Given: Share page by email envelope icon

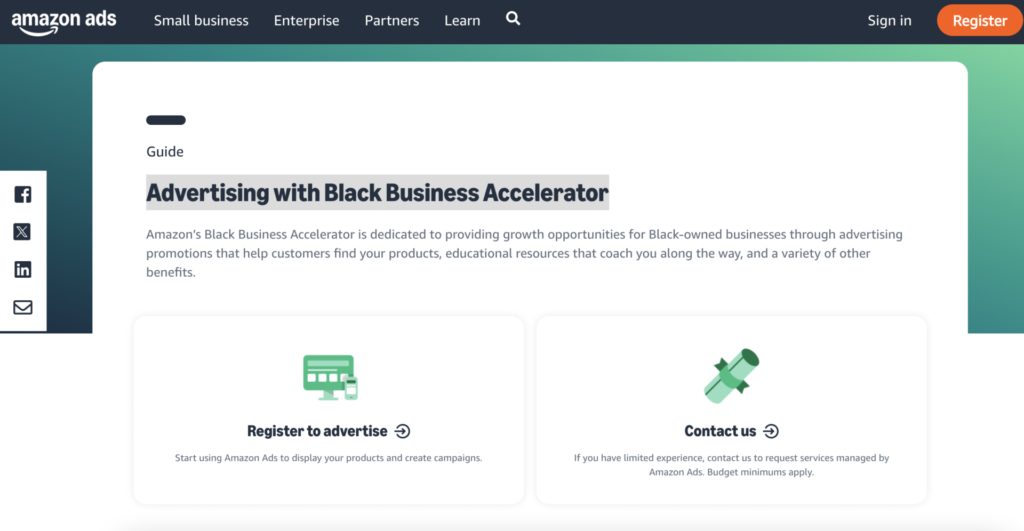Looking at the screenshot, I should coord(23,307).
